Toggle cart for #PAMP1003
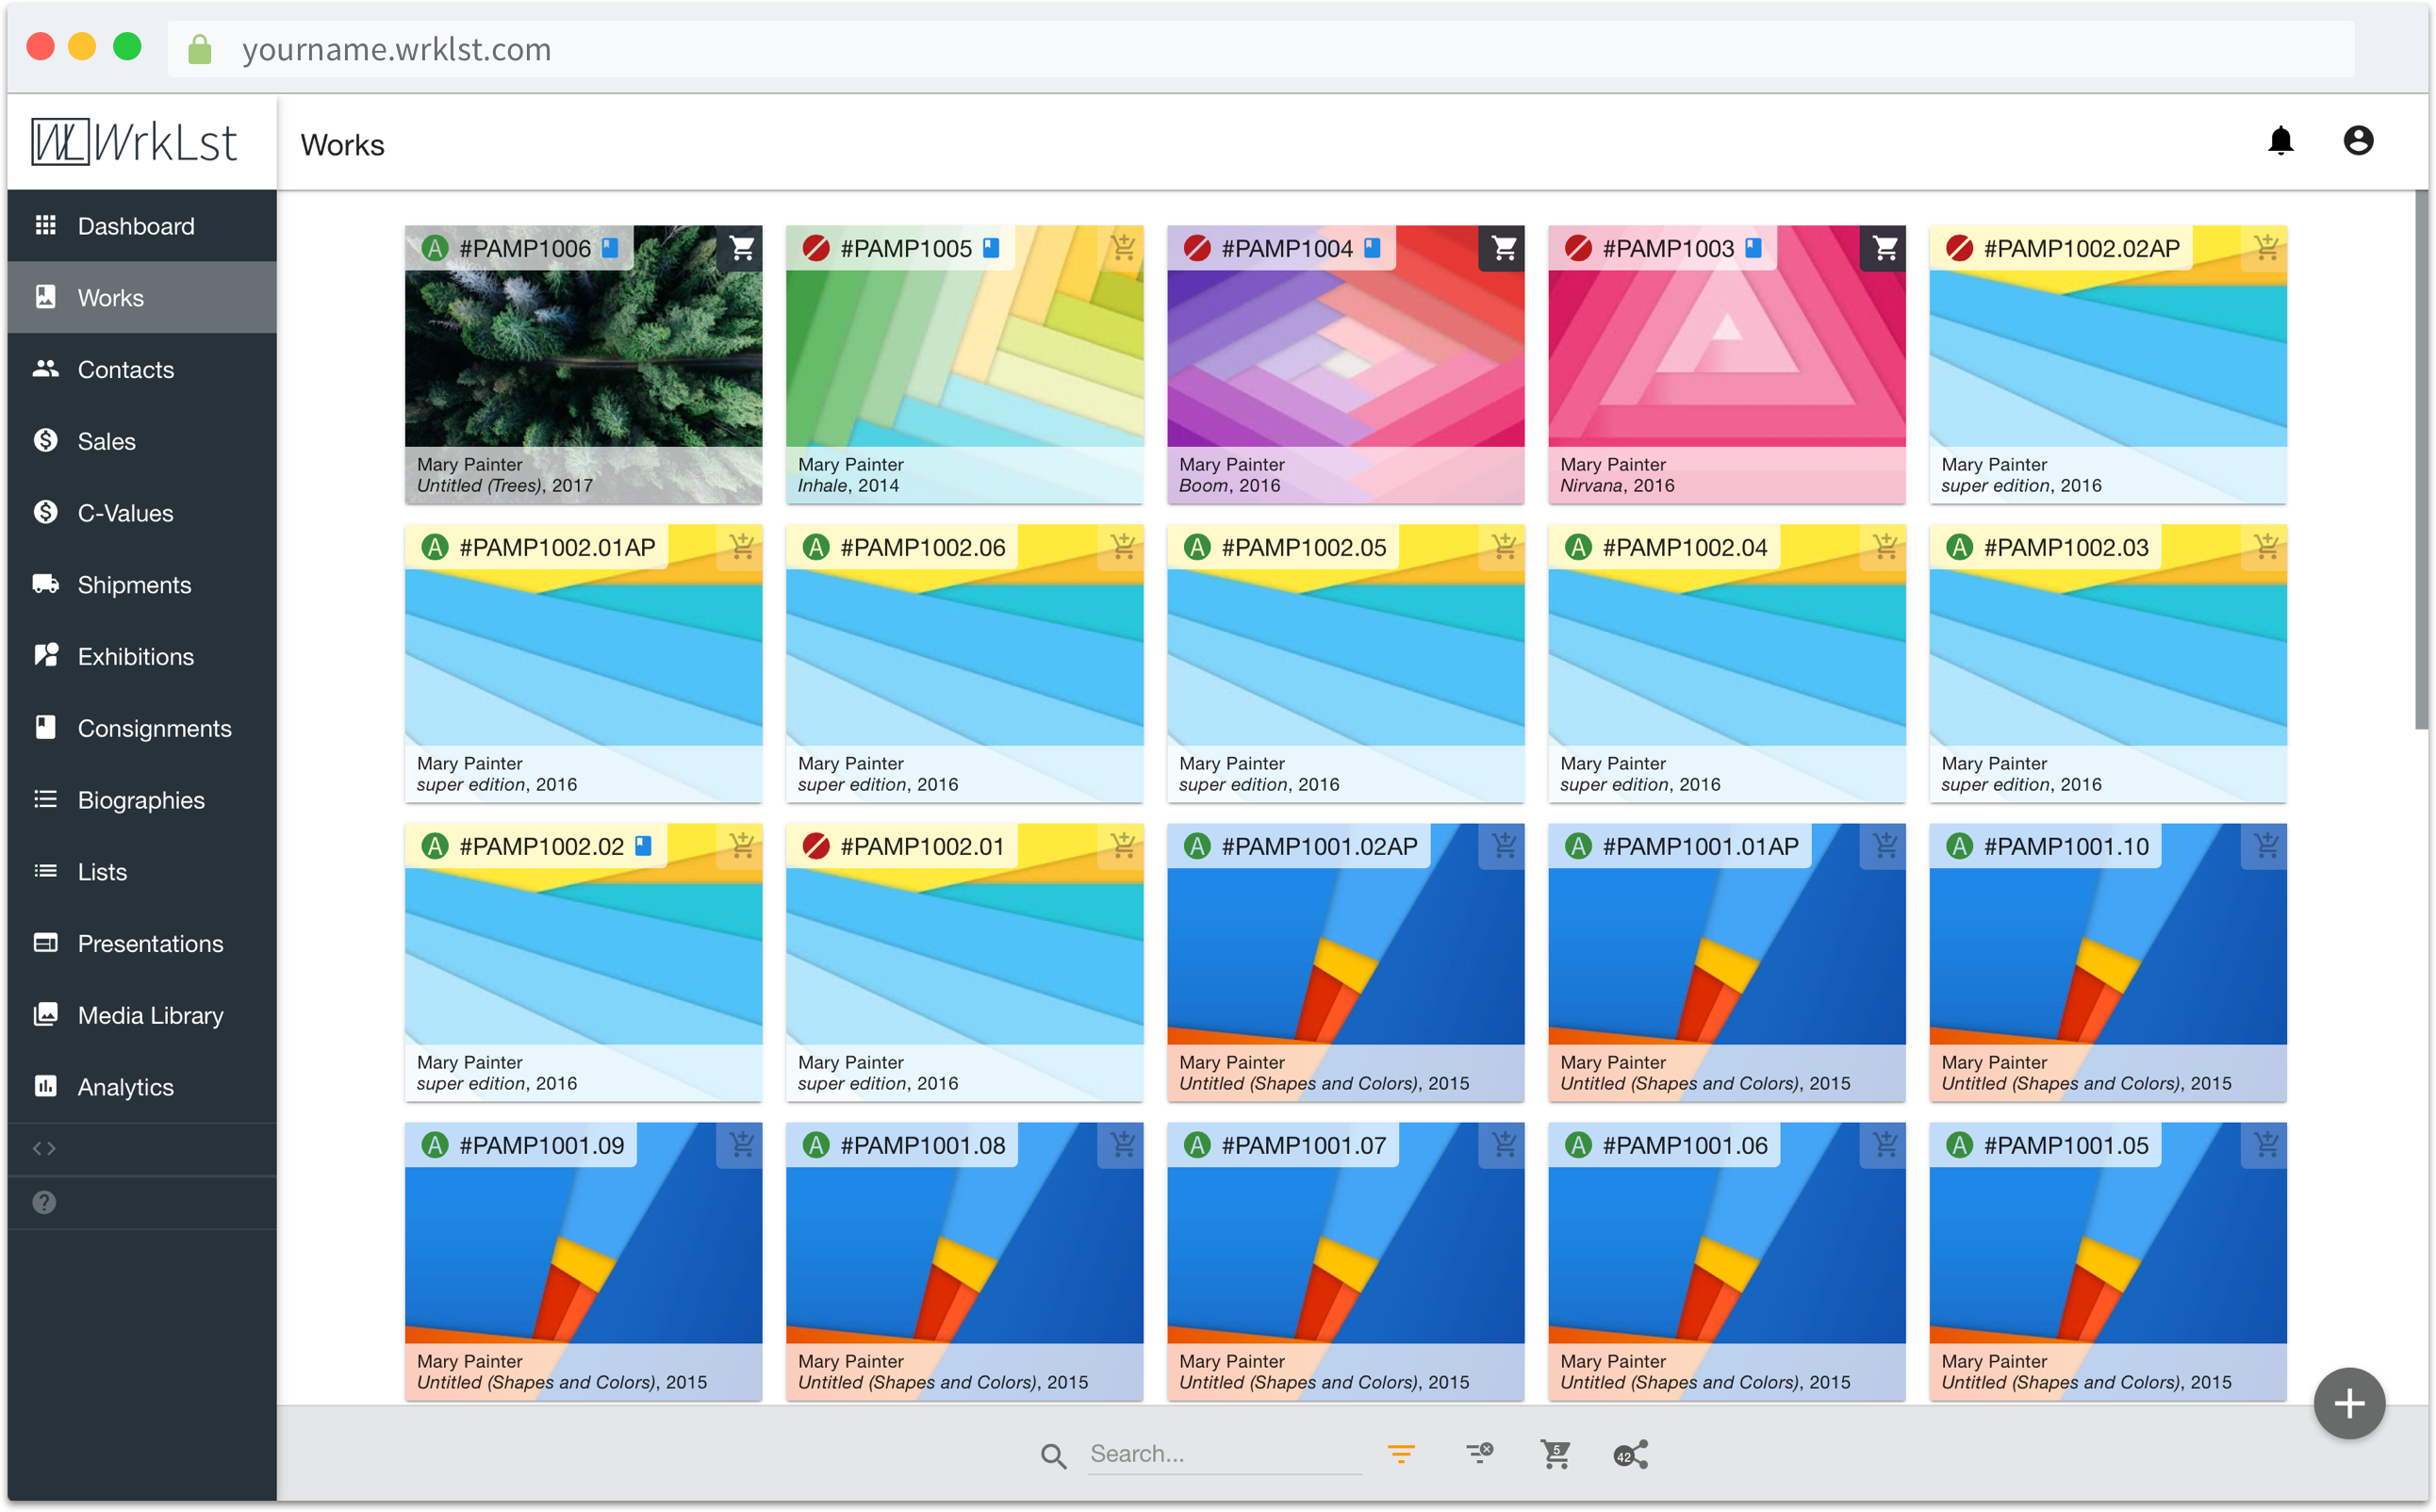2436x1512 pixels. coord(1884,248)
